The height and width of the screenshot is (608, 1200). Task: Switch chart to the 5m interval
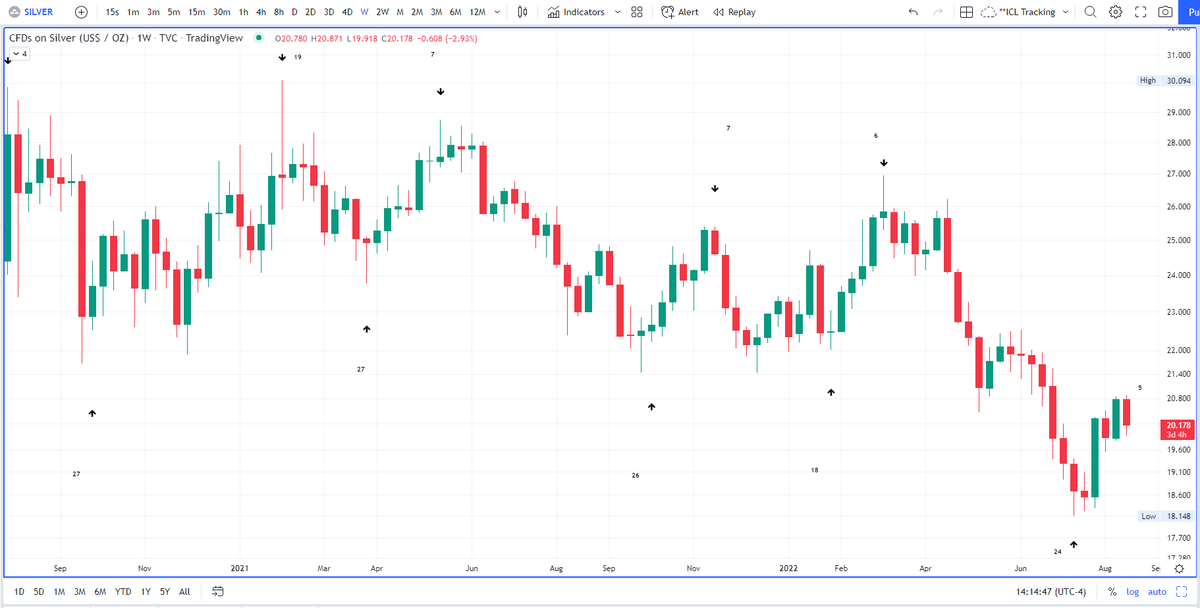(174, 12)
